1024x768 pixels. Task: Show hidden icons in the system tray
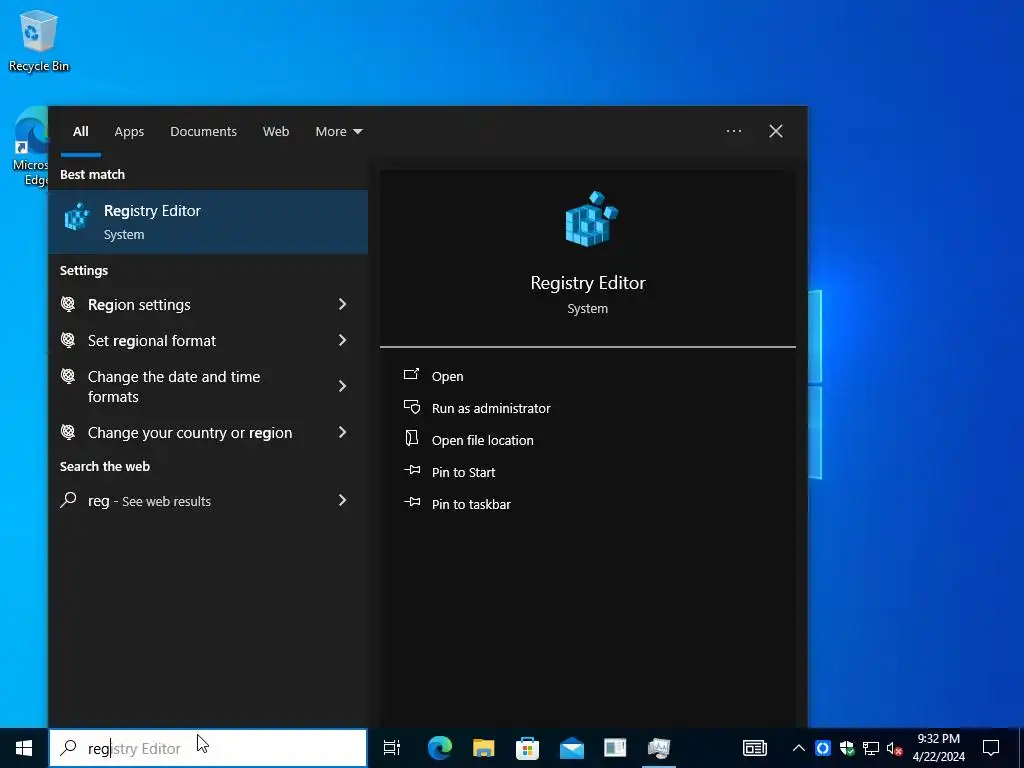[x=798, y=748]
